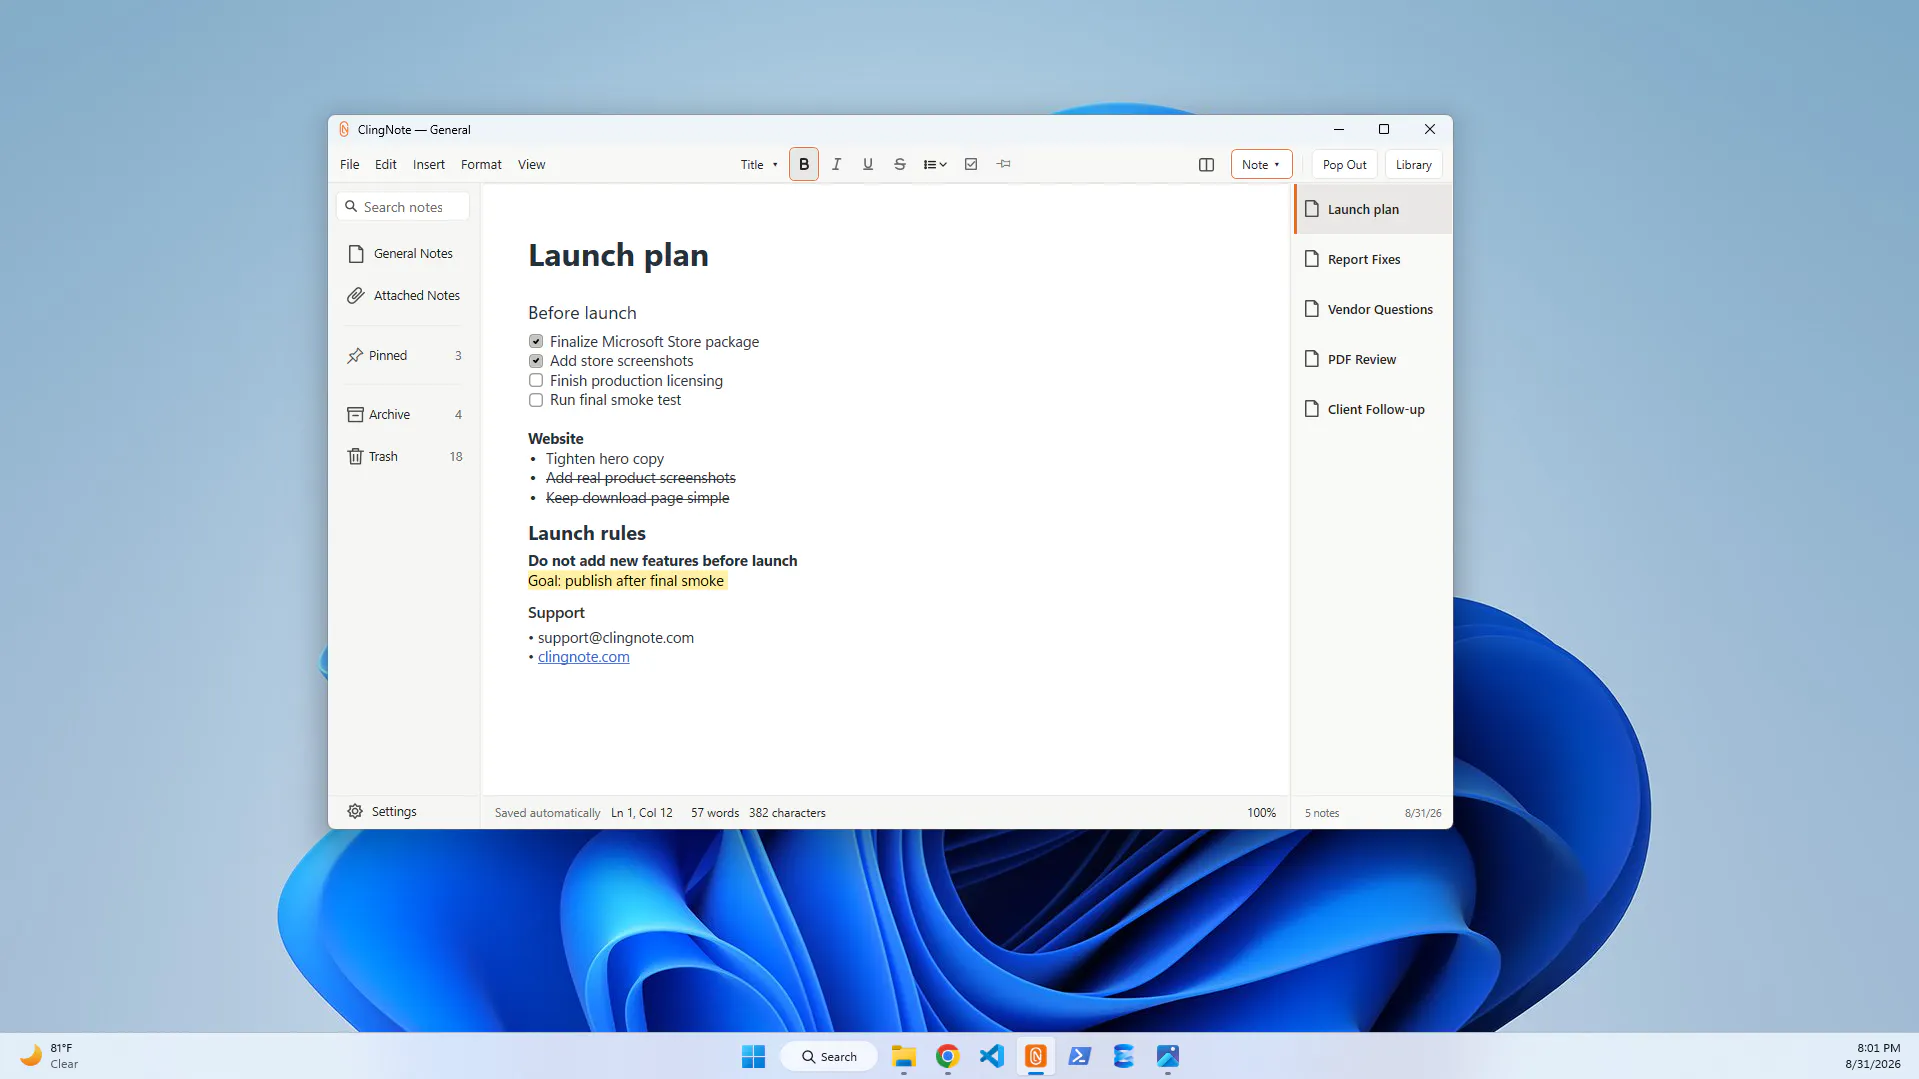Toggle the split panel view icon
This screenshot has width=1919, height=1079.
coord(1206,165)
